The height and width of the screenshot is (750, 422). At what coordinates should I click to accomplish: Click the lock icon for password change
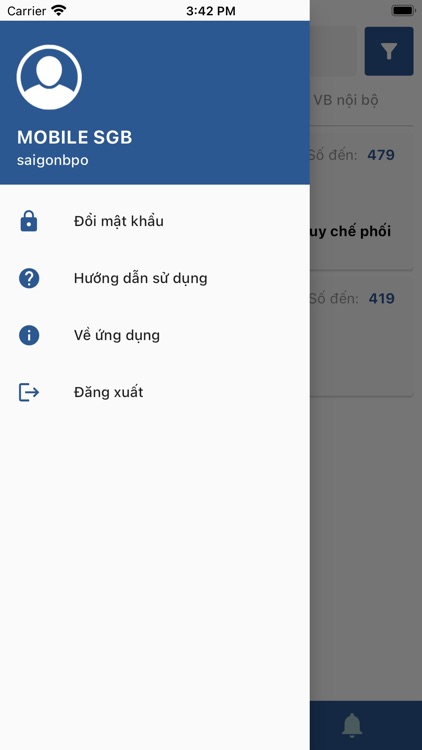coord(29,221)
